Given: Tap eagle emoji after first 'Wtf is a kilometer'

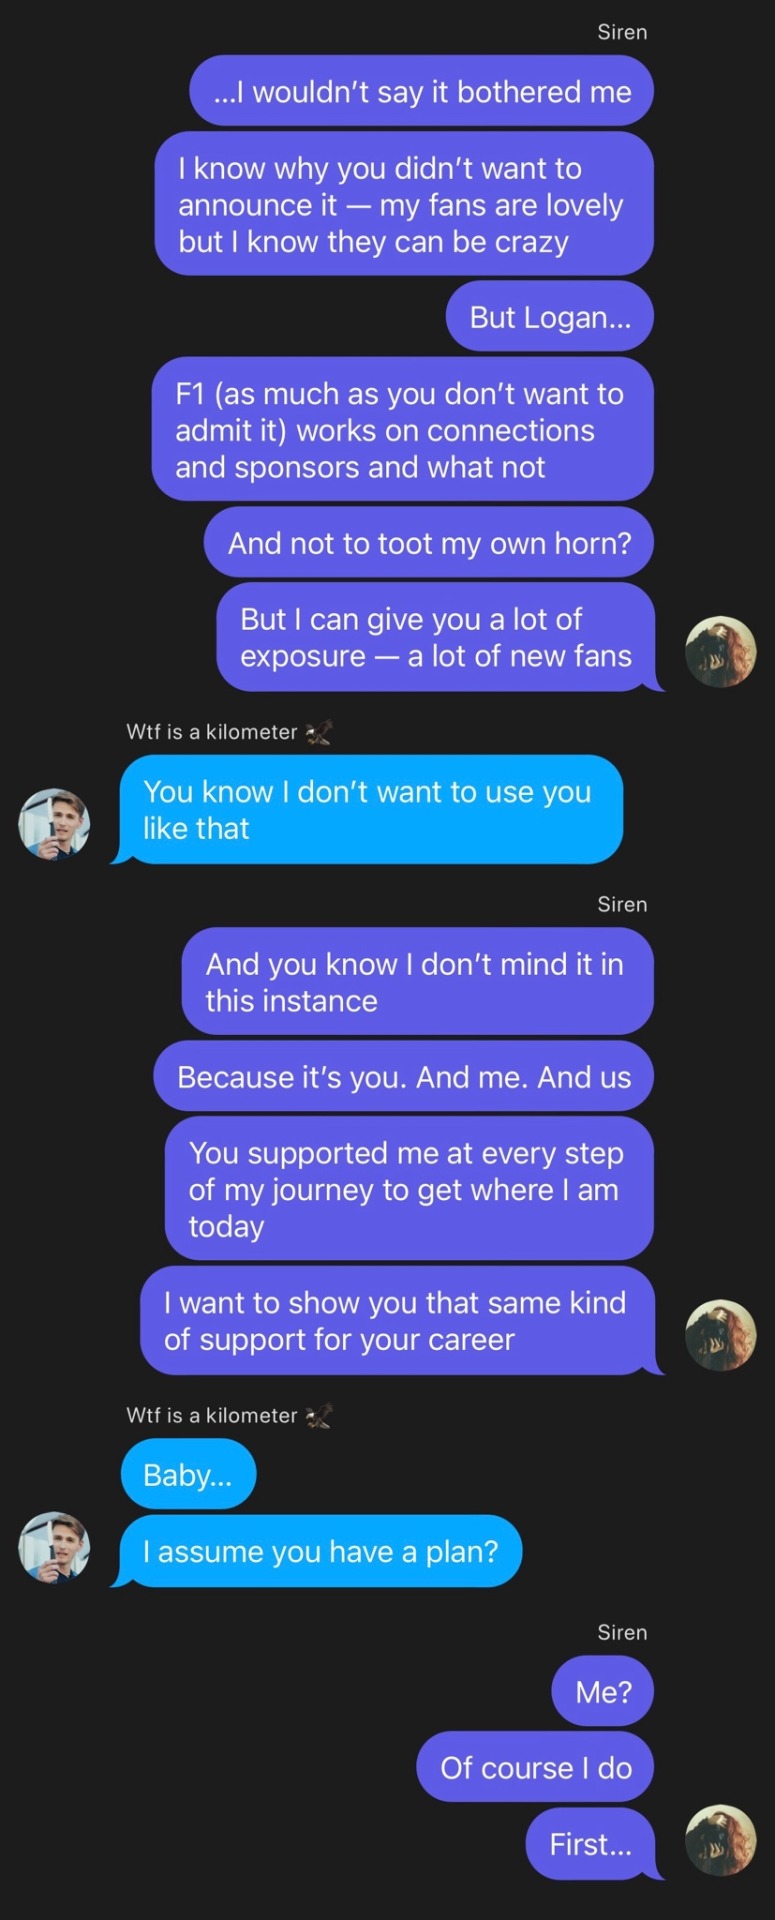Looking at the screenshot, I should tap(318, 732).
